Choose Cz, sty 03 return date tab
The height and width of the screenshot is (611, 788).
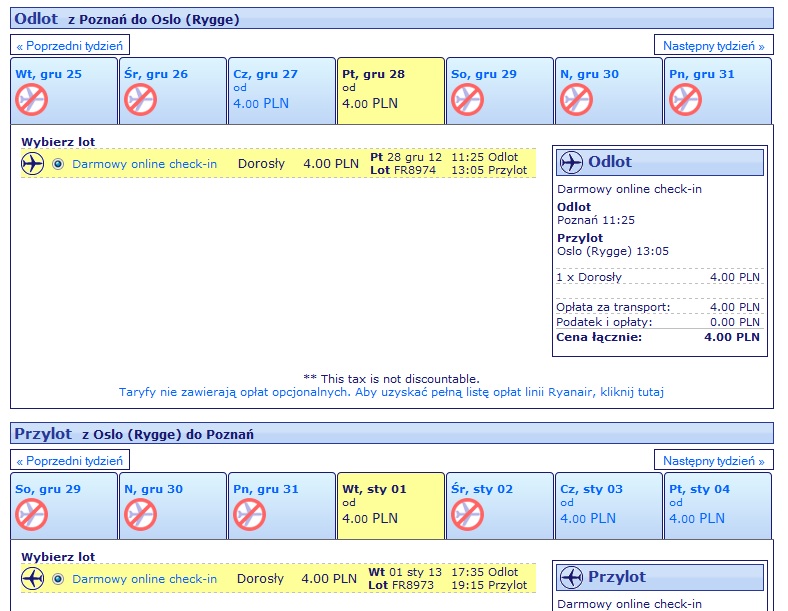coord(609,505)
